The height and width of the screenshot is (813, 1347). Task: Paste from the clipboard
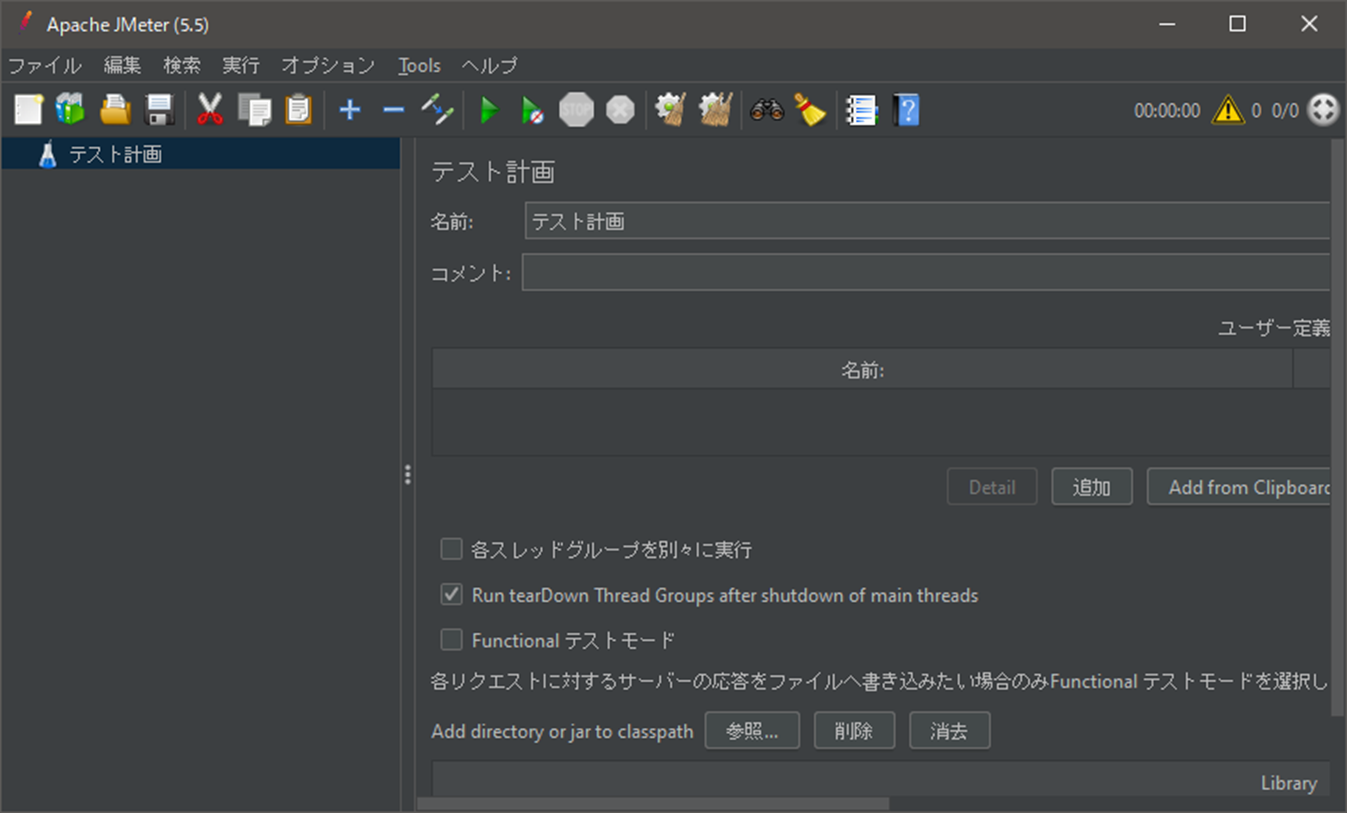point(297,110)
